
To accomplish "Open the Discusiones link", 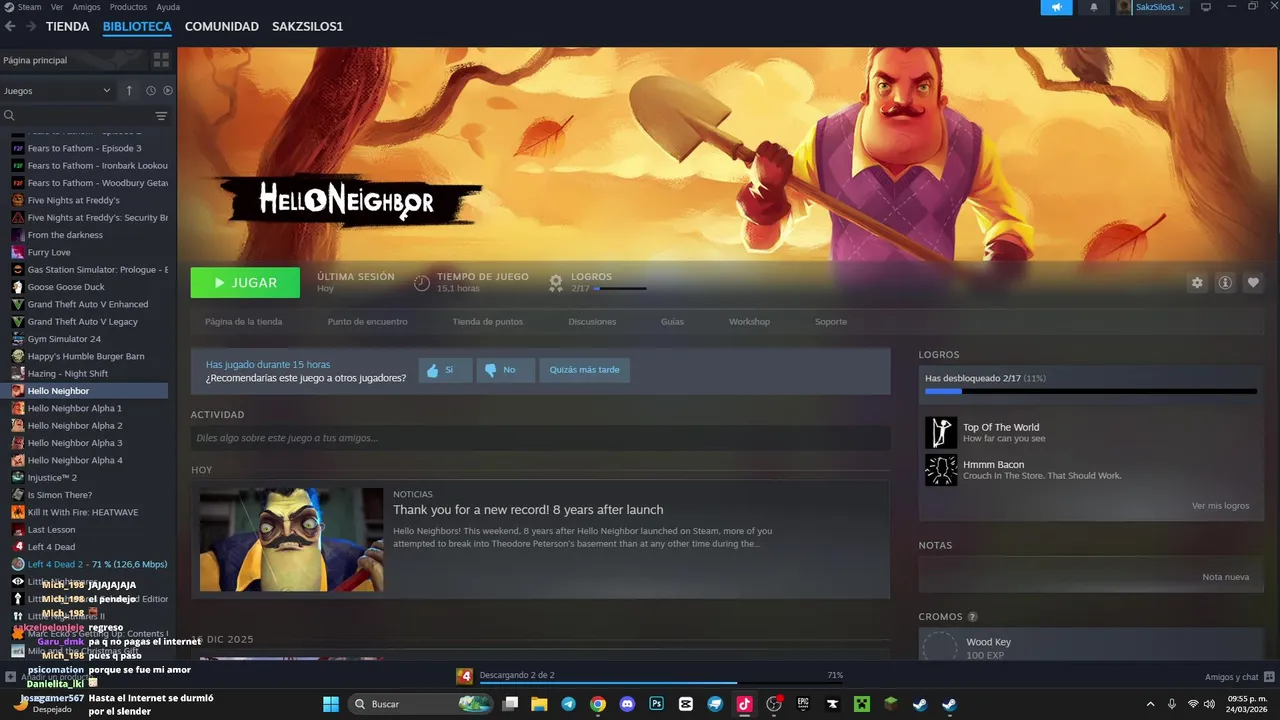I will (592, 322).
